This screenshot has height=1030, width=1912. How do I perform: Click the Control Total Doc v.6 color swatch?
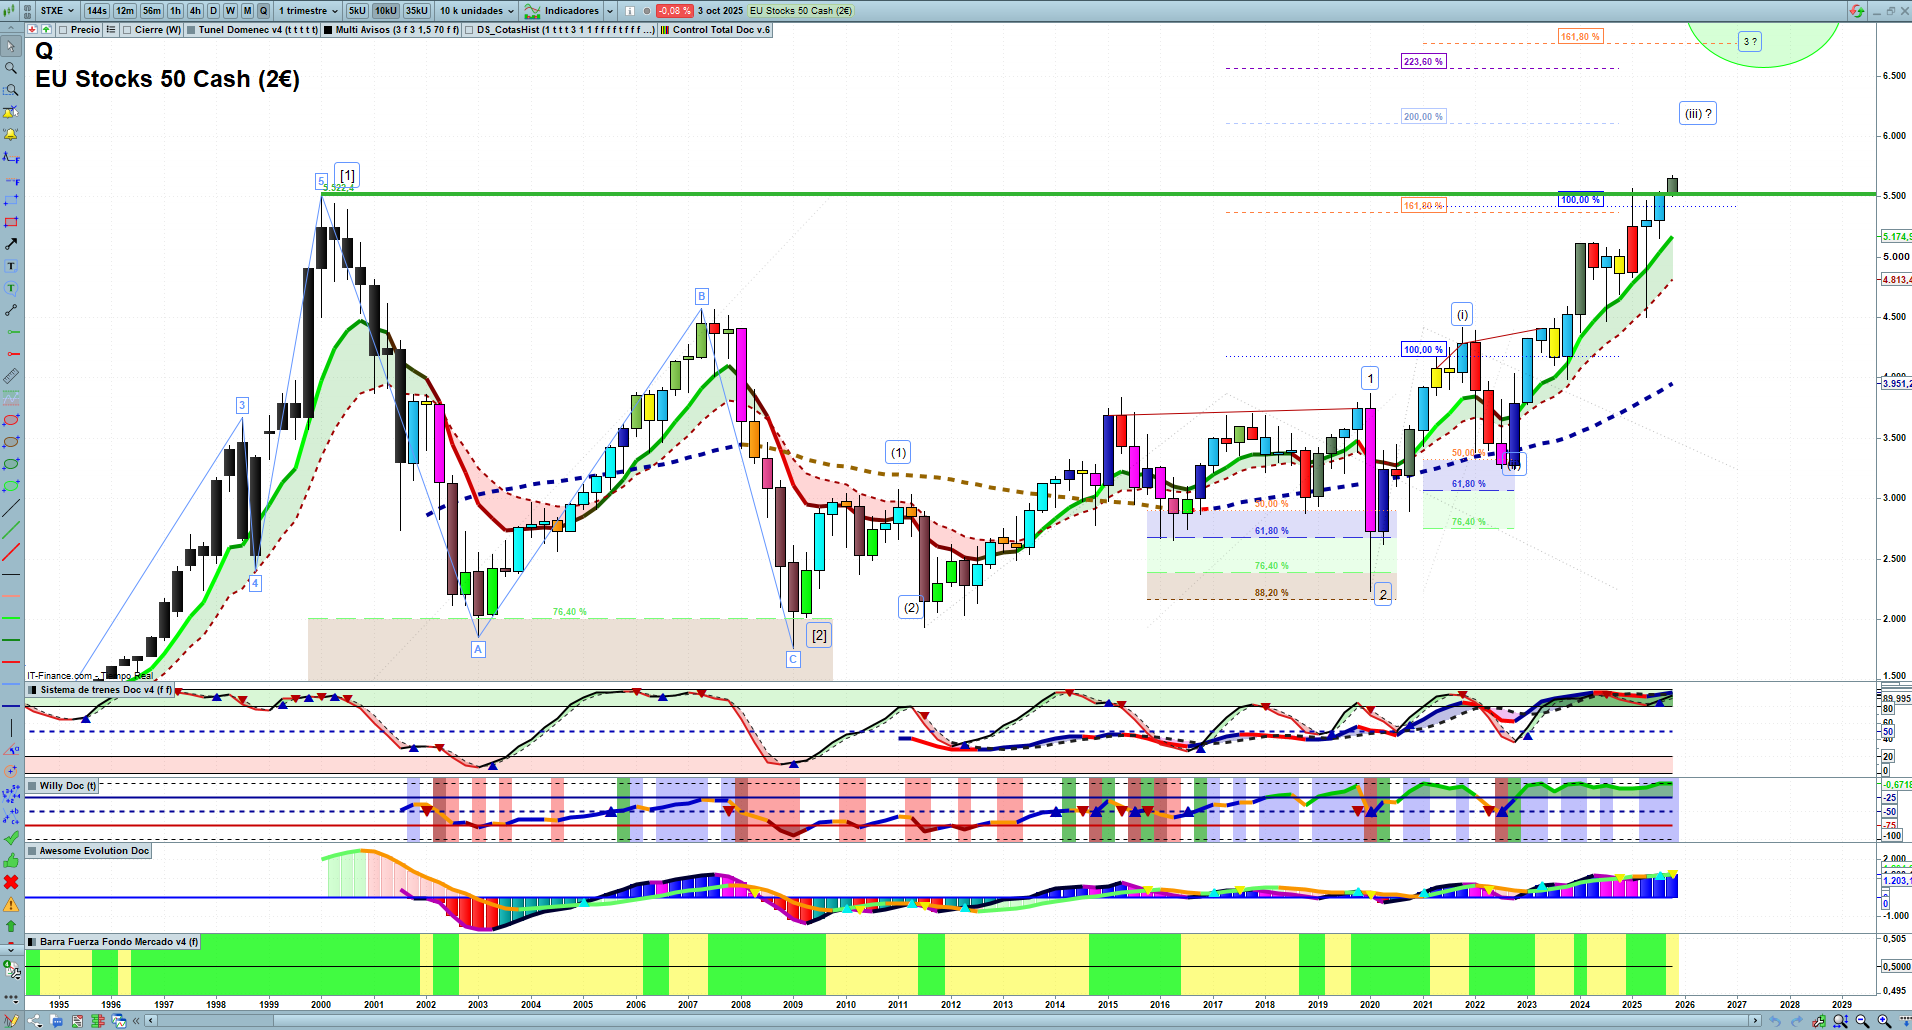(665, 30)
